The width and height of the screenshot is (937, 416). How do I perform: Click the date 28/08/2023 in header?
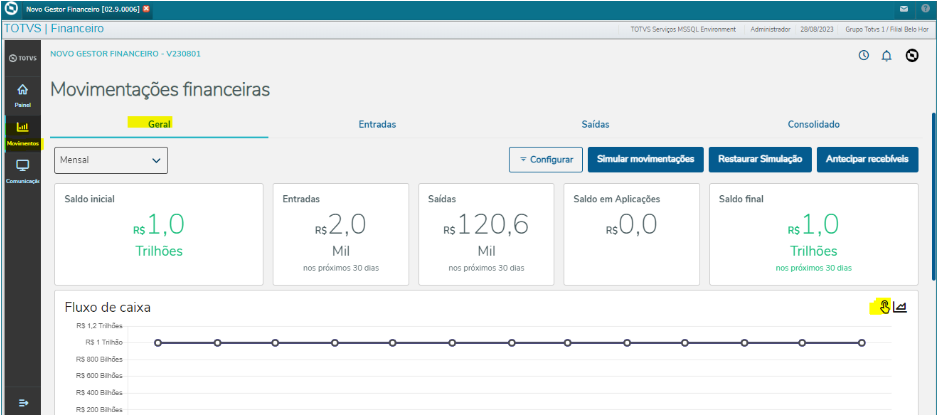coord(816,29)
